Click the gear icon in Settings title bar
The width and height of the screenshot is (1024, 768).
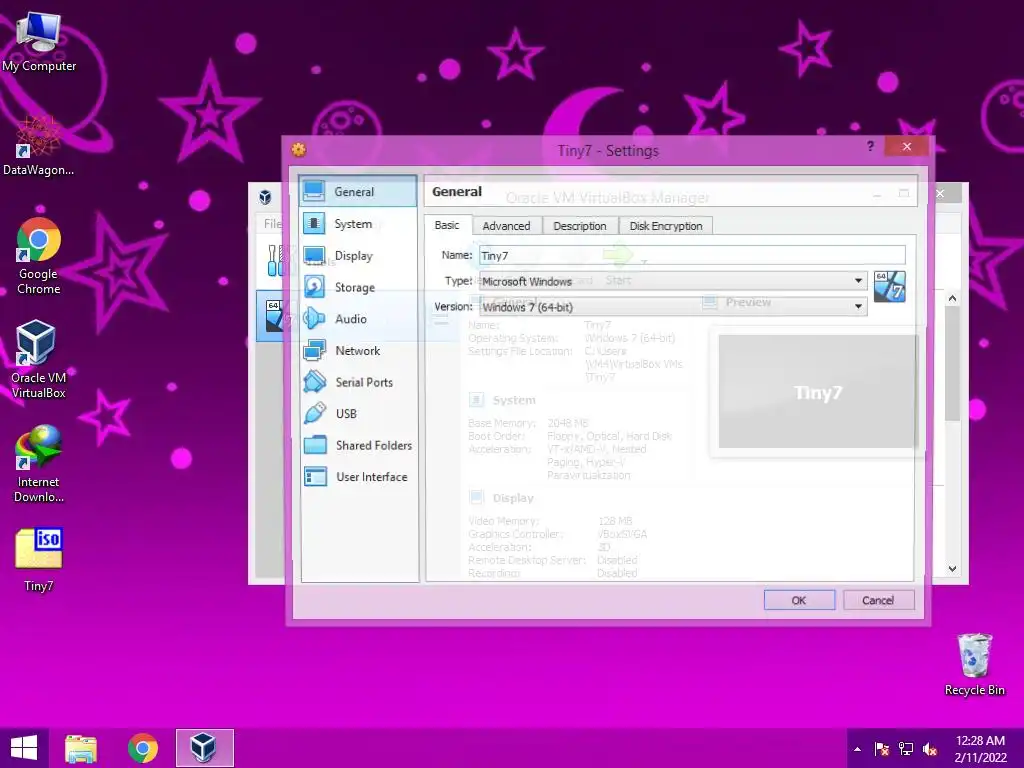click(298, 150)
